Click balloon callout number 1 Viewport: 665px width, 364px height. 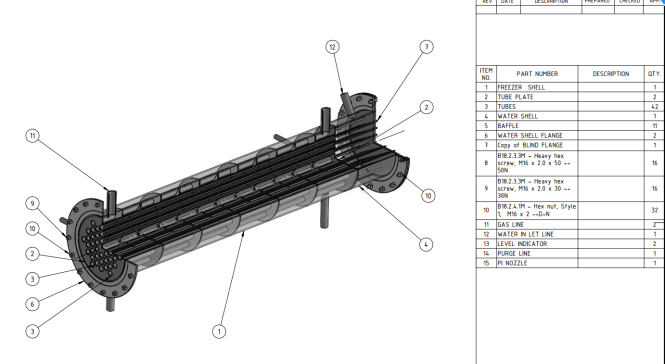tap(219, 331)
